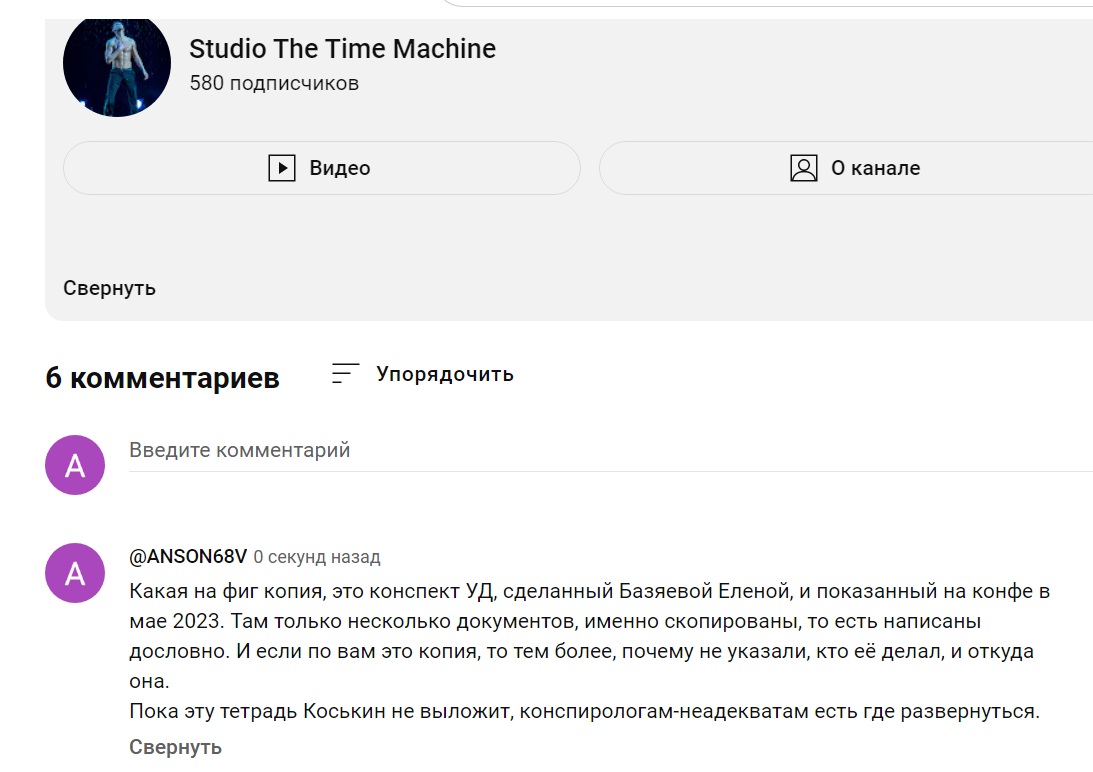Collapse the @ANSON68V comment with Свернуть

(176, 747)
